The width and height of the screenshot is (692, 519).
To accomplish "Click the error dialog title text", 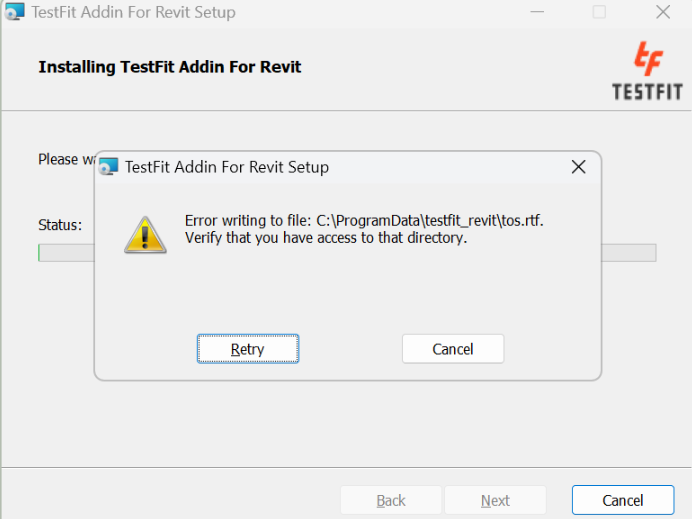I will tap(227, 167).
